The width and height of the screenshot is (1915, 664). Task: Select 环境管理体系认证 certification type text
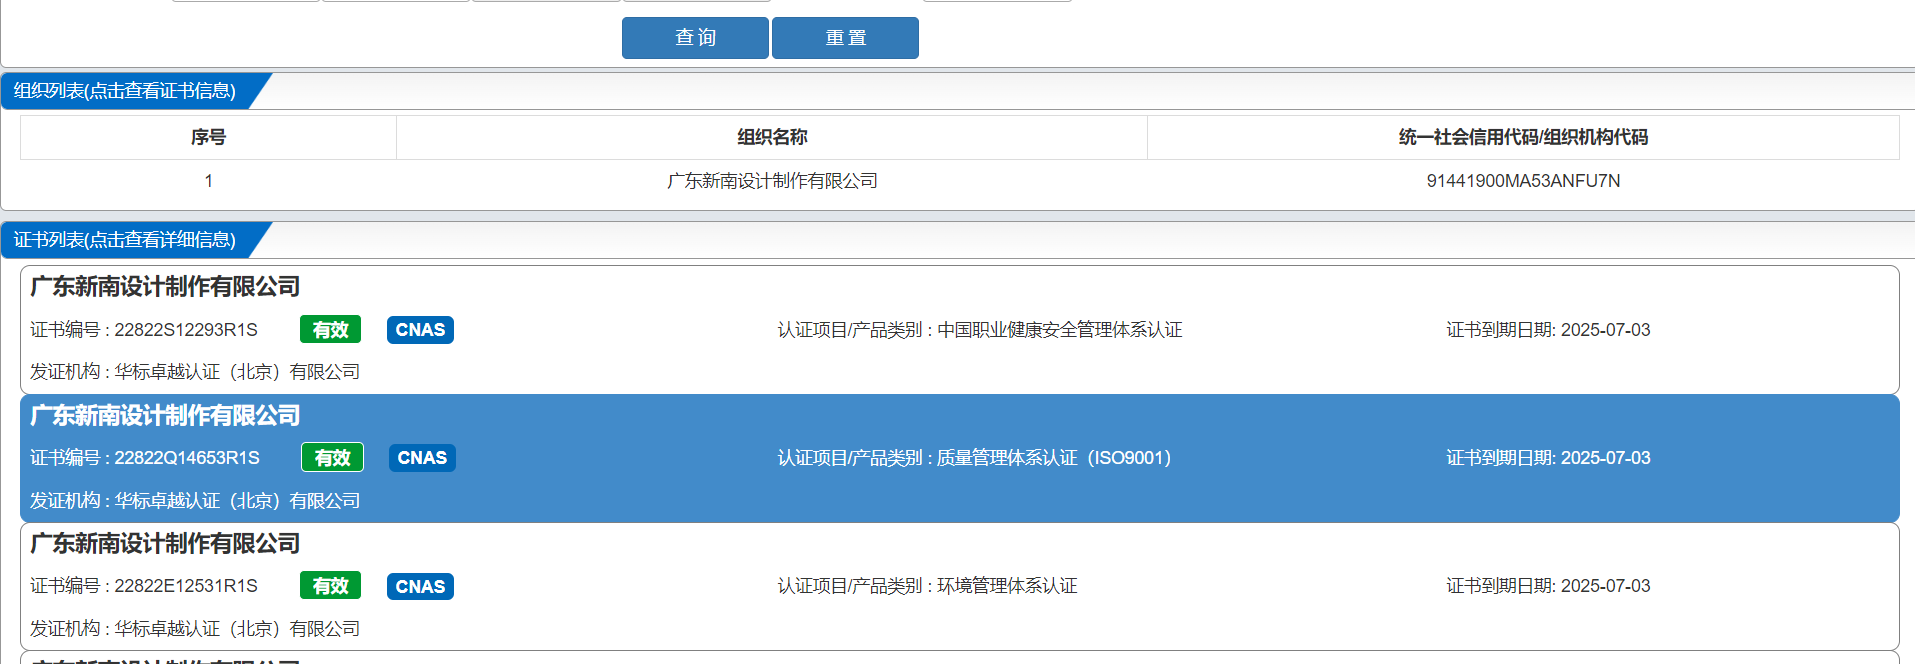1007,586
